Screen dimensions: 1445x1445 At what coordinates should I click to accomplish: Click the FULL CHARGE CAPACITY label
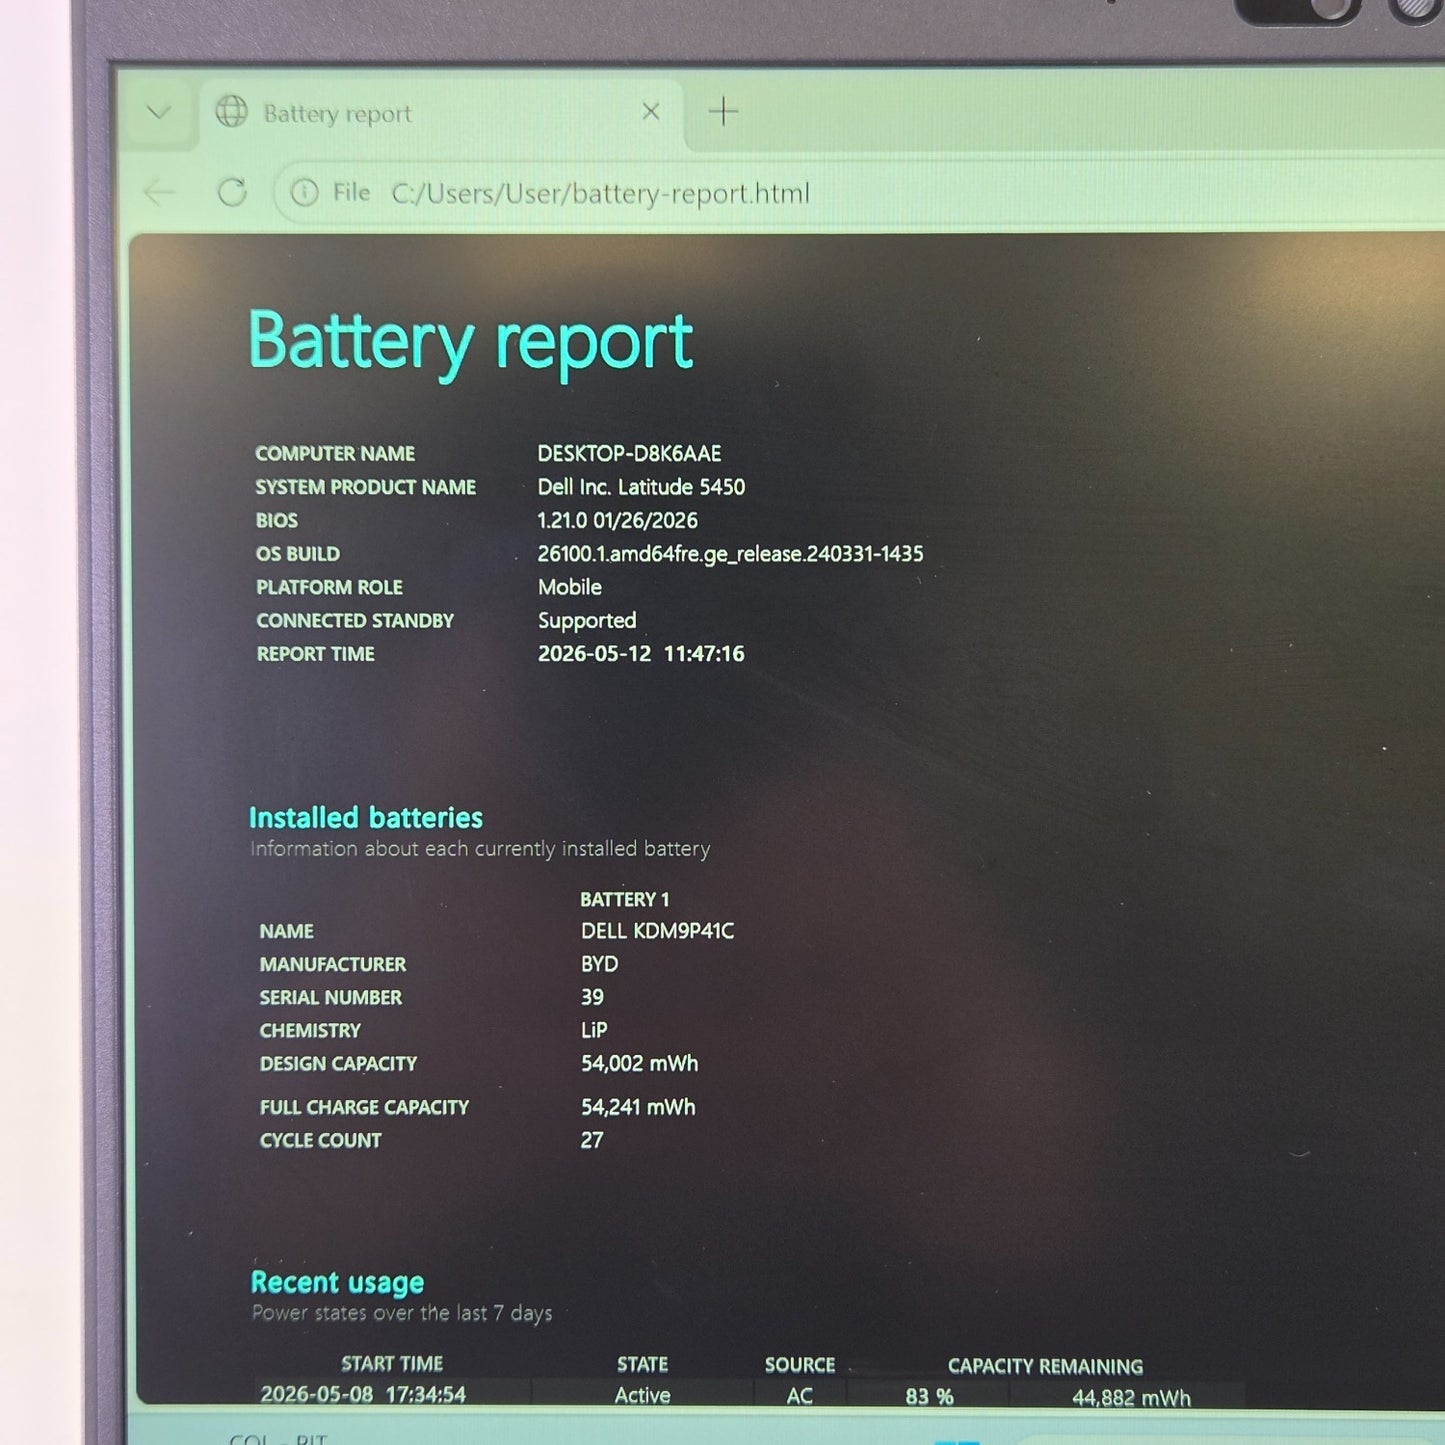[364, 1107]
